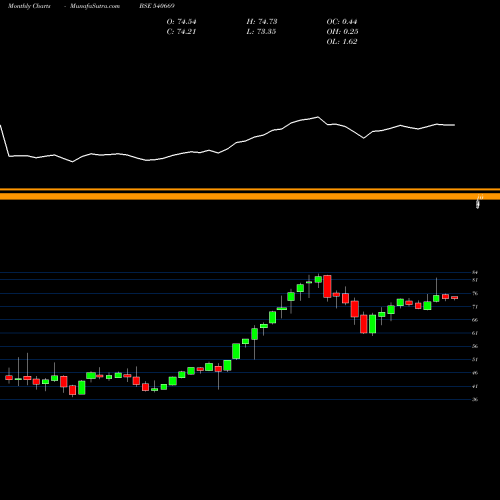Select the "C: 74.21" close value

coord(181,32)
